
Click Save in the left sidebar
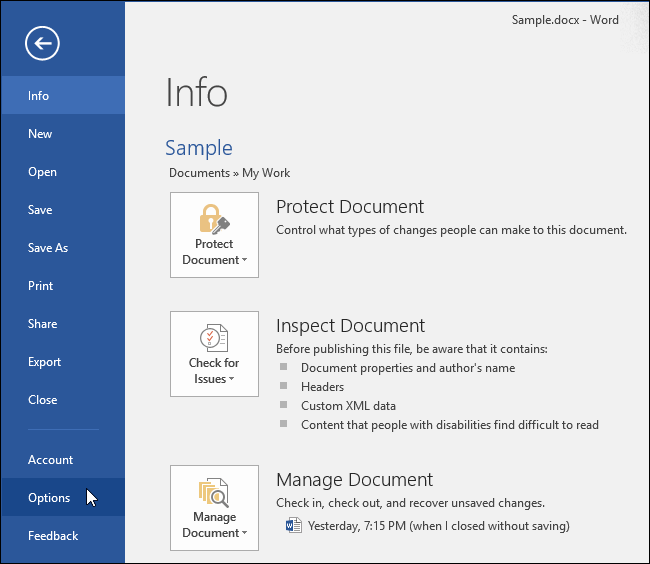(40, 210)
